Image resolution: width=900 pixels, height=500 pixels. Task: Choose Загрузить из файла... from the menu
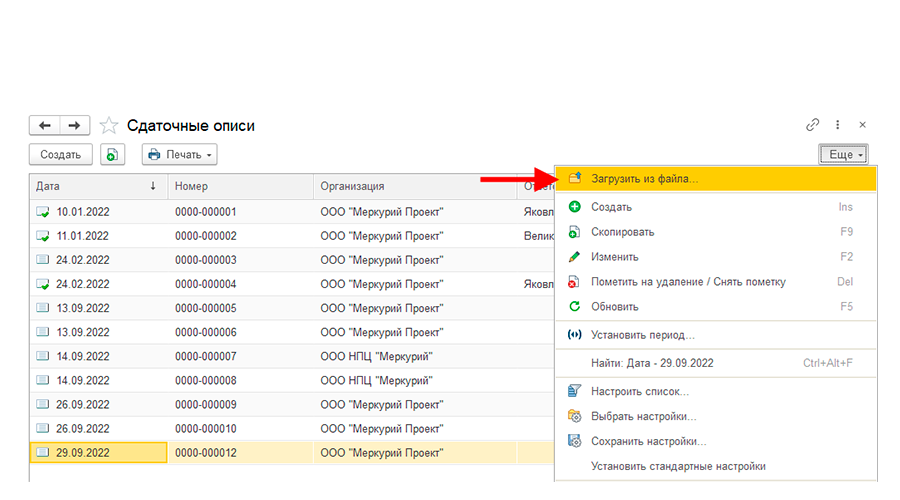(x=715, y=179)
